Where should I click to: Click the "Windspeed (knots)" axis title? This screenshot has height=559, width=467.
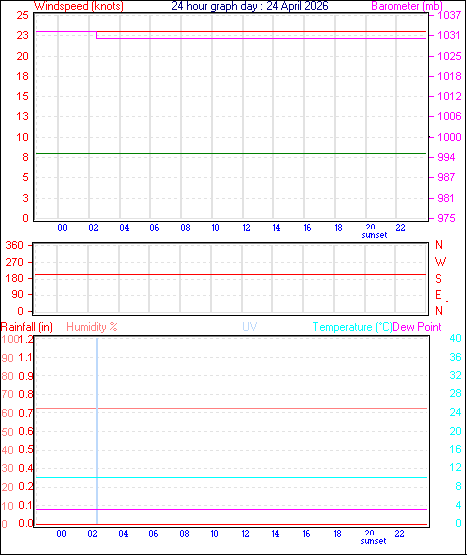79,6
